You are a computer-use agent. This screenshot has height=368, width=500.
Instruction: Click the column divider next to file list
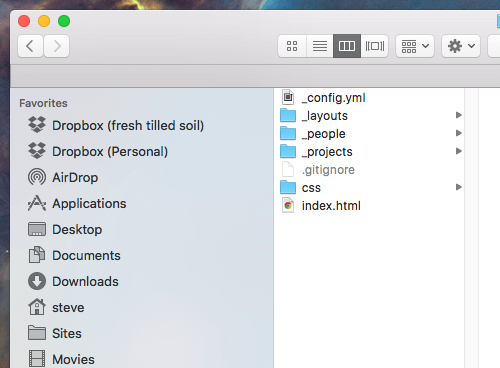click(x=471, y=228)
